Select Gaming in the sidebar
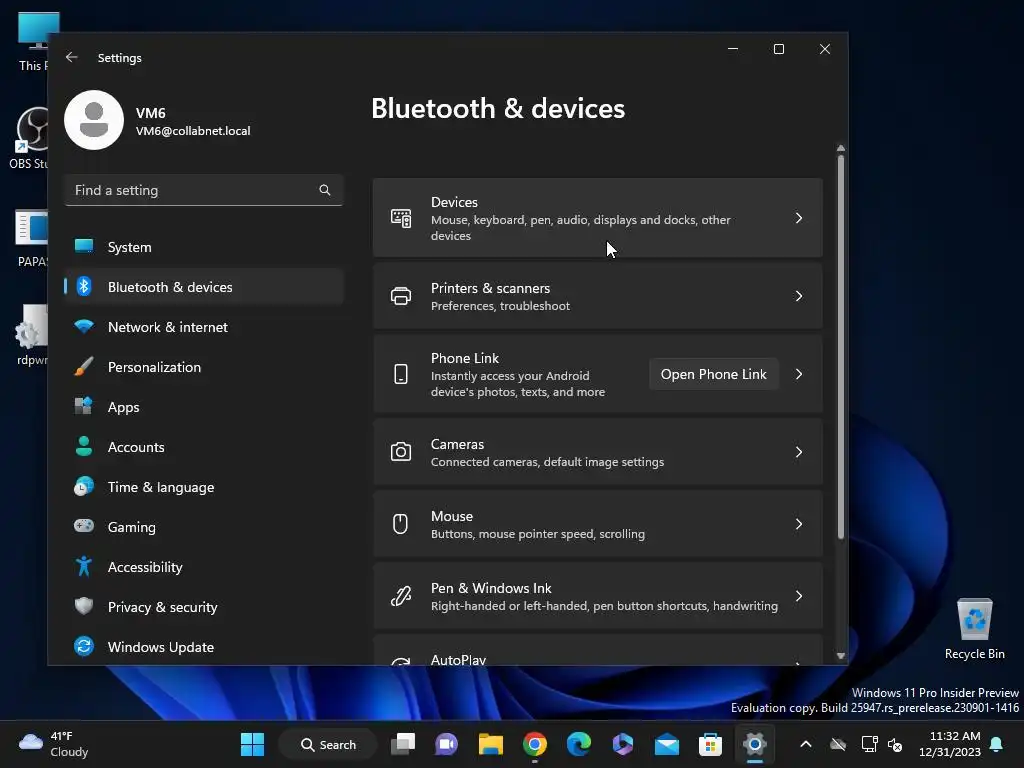This screenshot has width=1024, height=768. [204, 526]
